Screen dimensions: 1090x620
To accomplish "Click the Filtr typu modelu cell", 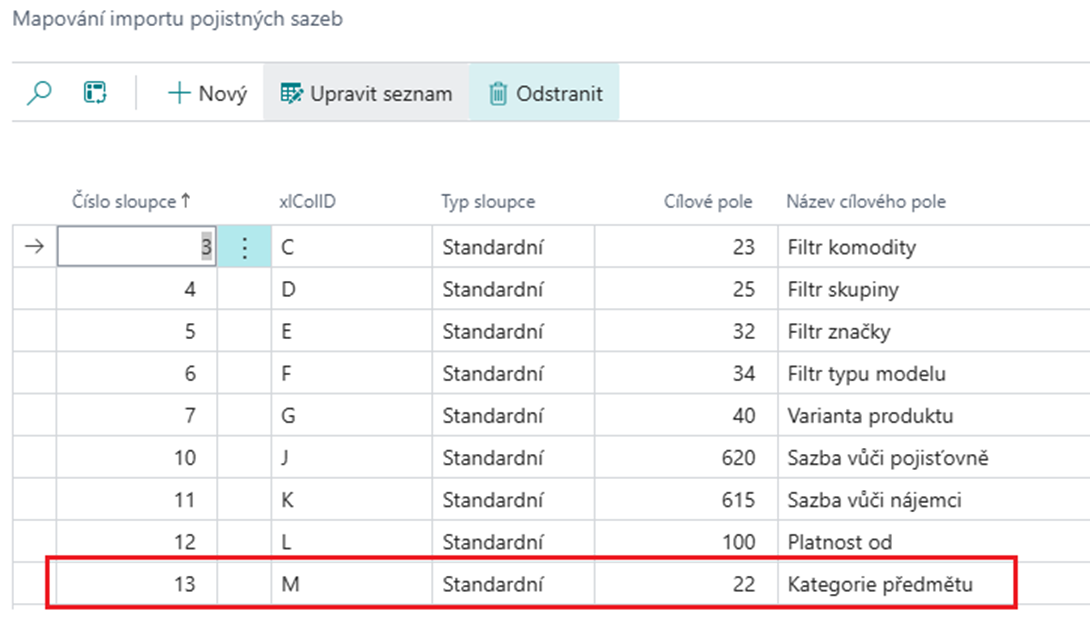I will (x=866, y=374).
